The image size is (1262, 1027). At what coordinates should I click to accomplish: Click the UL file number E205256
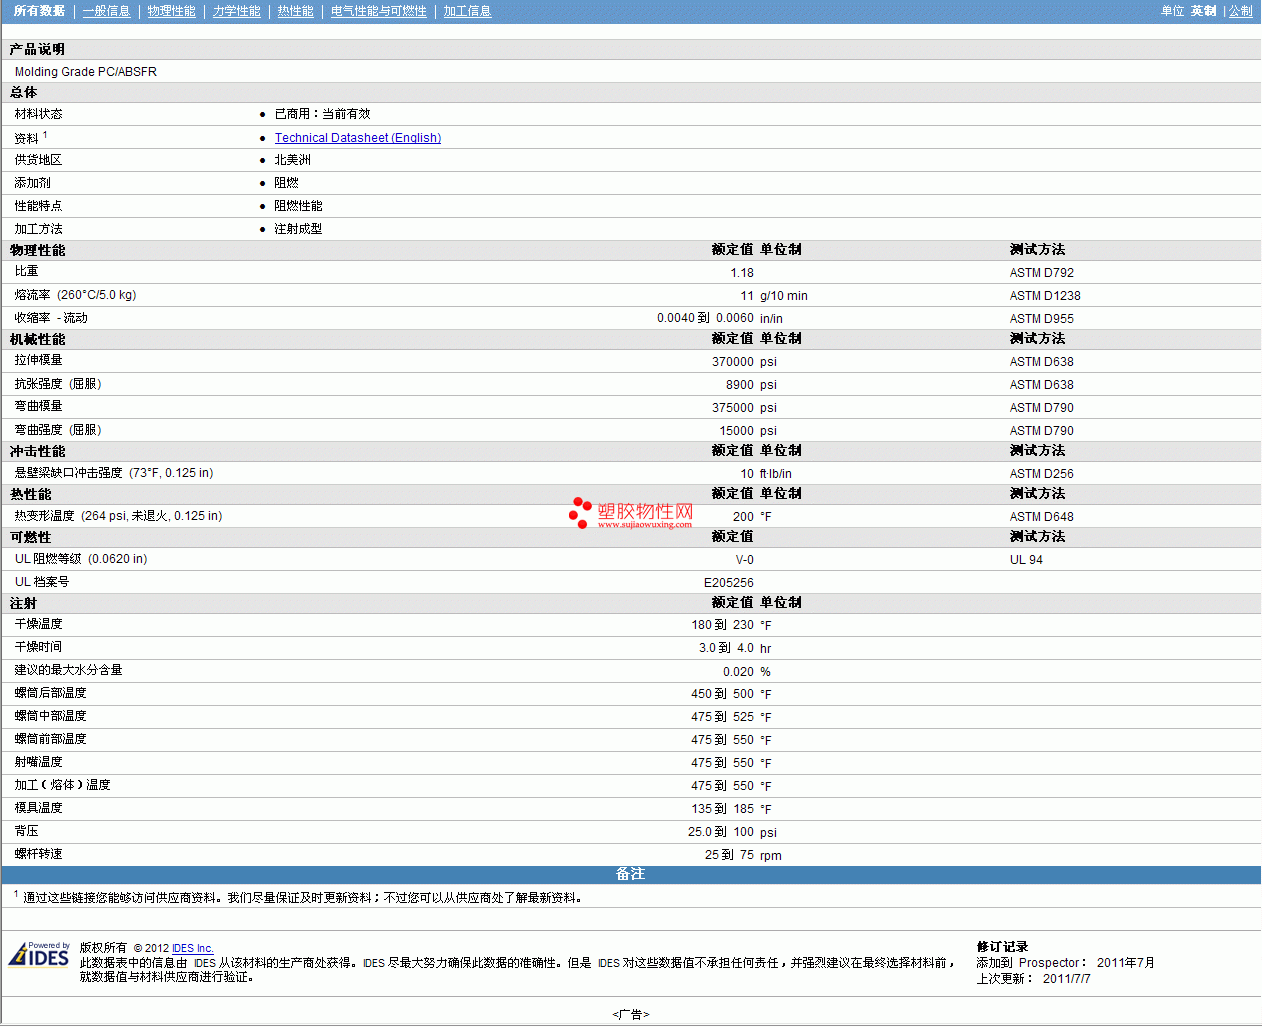point(728,583)
